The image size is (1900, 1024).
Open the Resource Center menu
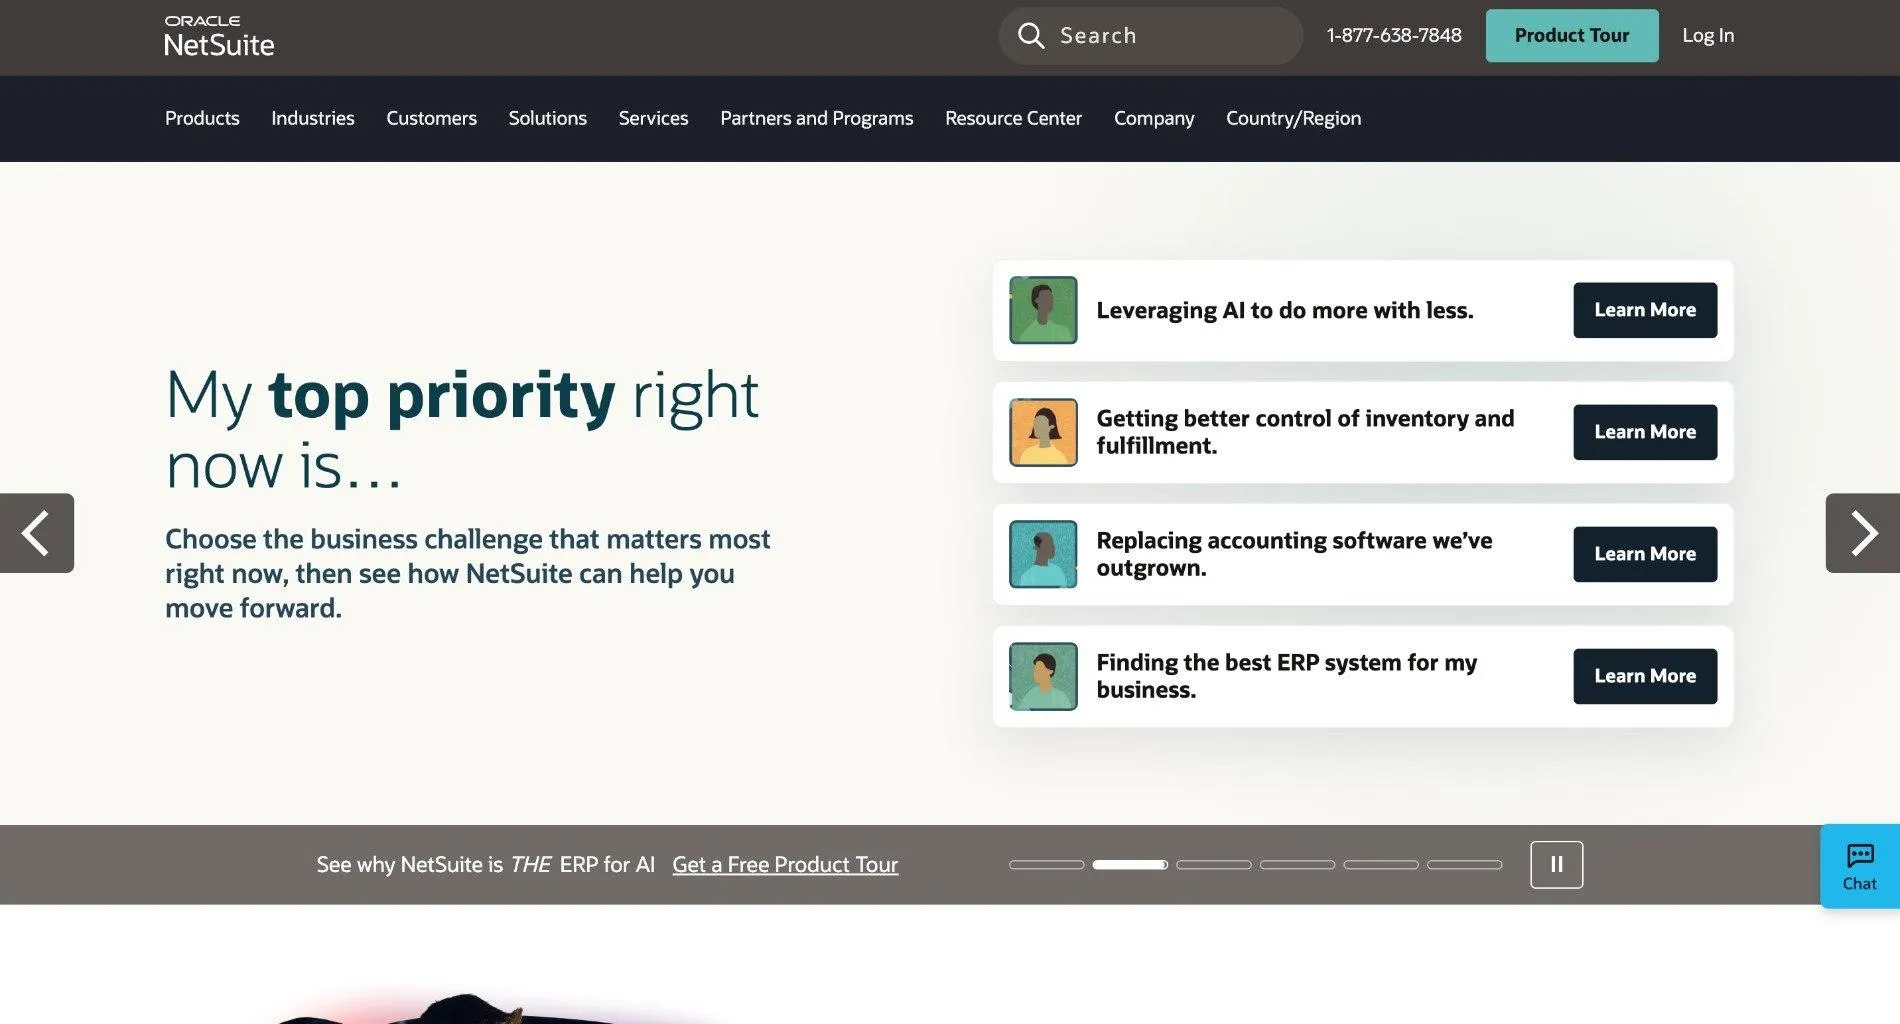1014,118
